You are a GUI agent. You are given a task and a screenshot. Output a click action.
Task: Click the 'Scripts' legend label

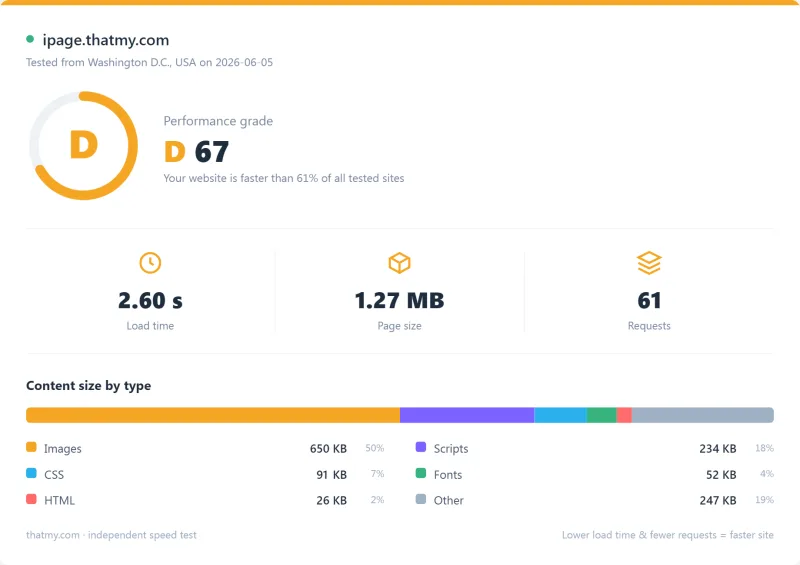[451, 449]
